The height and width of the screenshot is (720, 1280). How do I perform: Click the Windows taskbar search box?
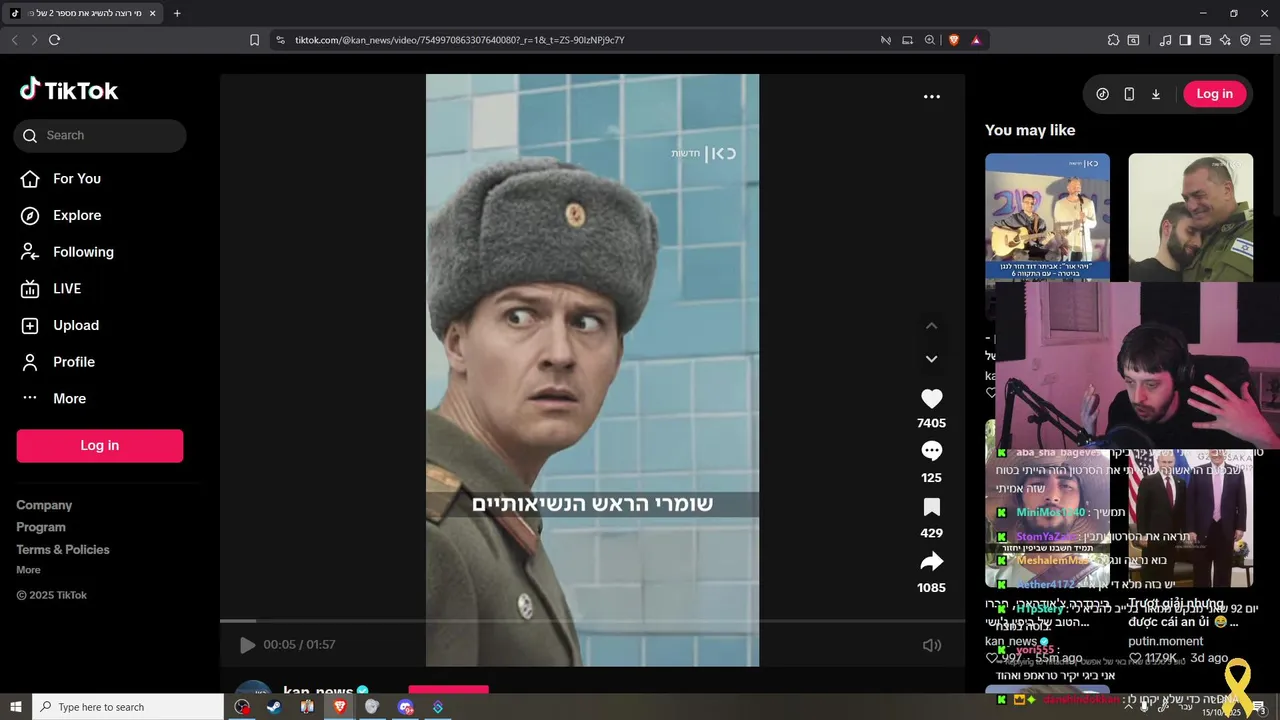pos(128,707)
